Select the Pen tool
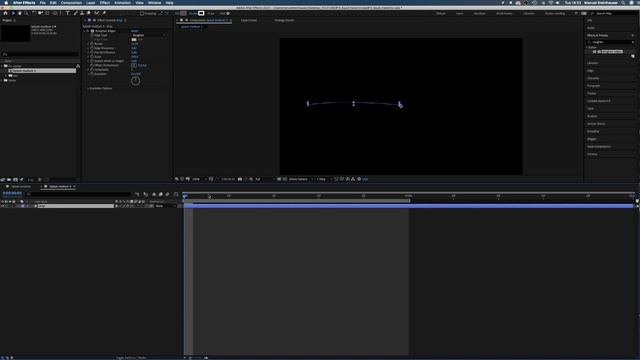Image resolution: width=640 pixels, height=360 pixels. pyautogui.click(x=60, y=13)
